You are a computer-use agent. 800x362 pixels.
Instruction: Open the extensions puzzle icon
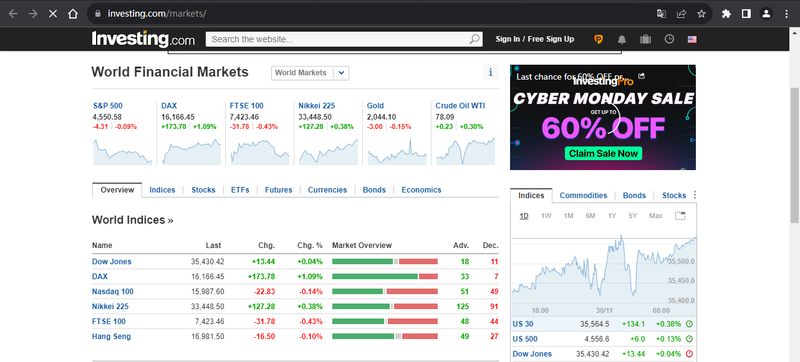(726, 14)
